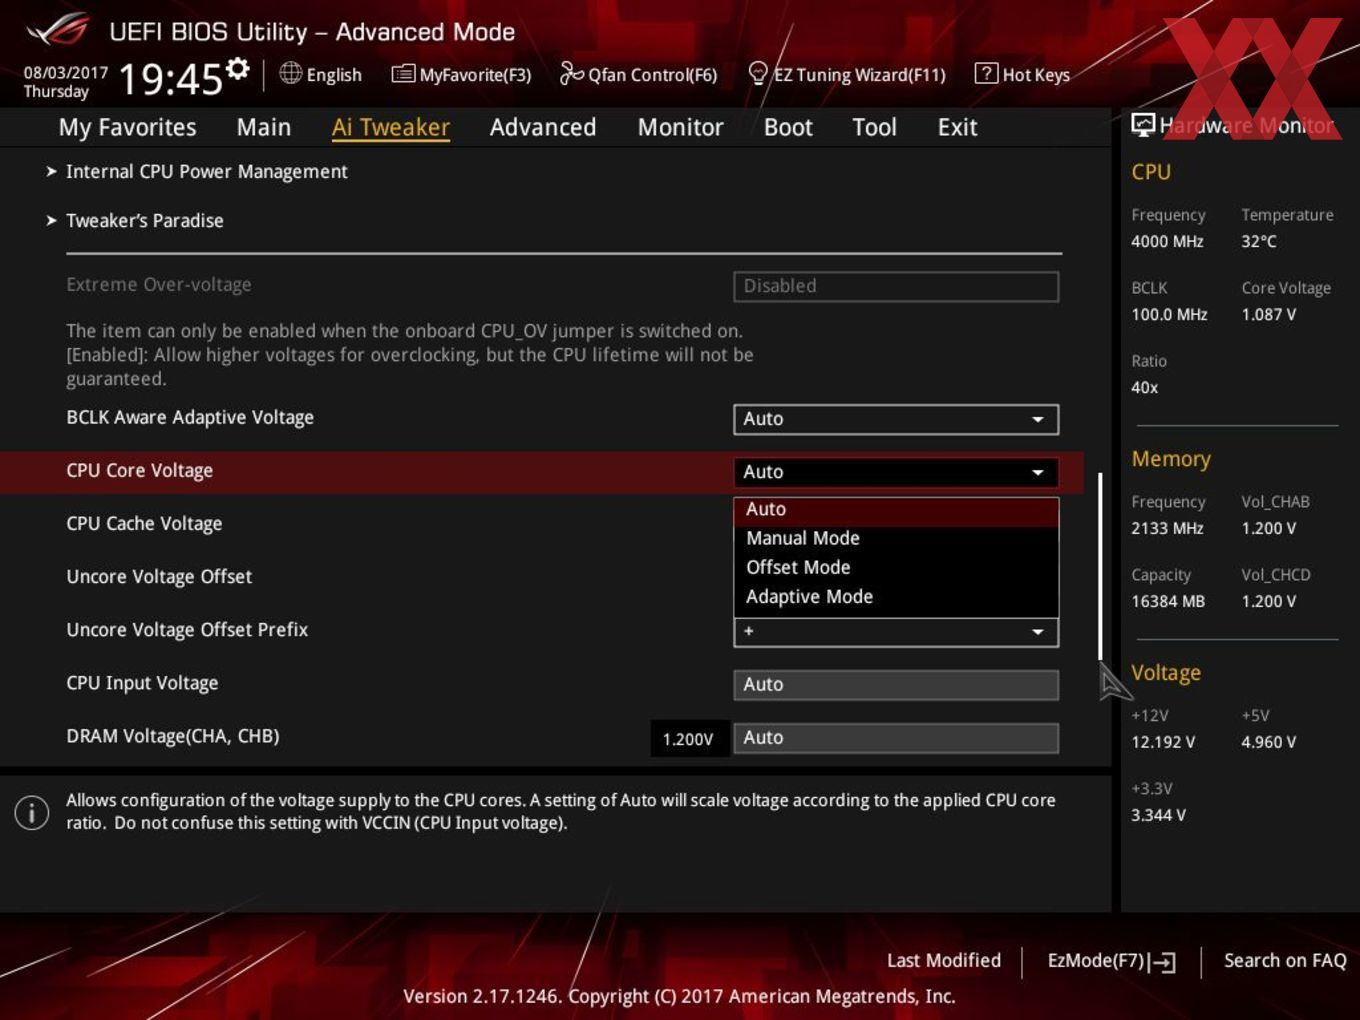The image size is (1360, 1020).
Task: Click the 16384 MB capacity value
Action: click(x=1168, y=601)
